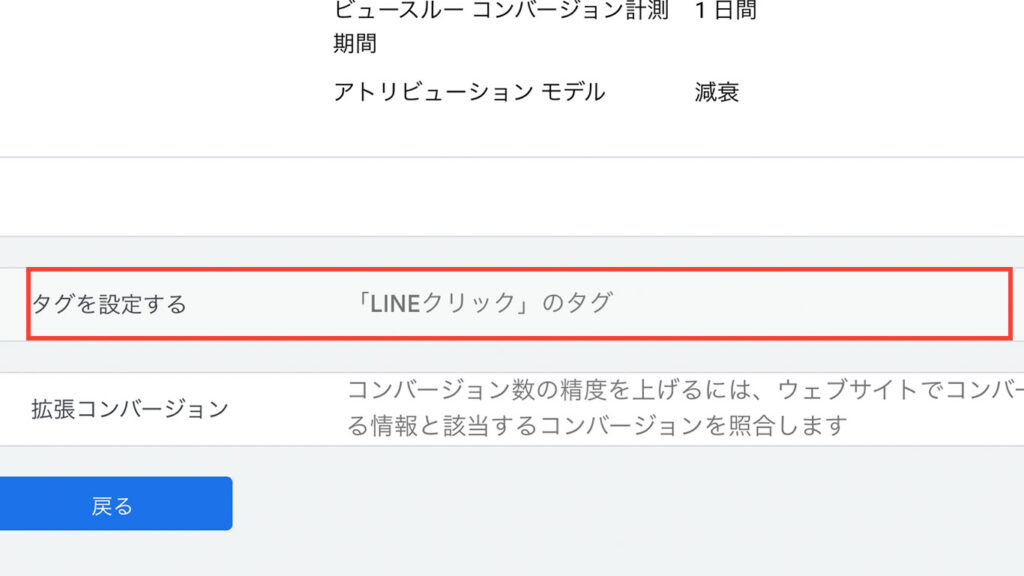Click のタグ at the end of the tag text

577,303
